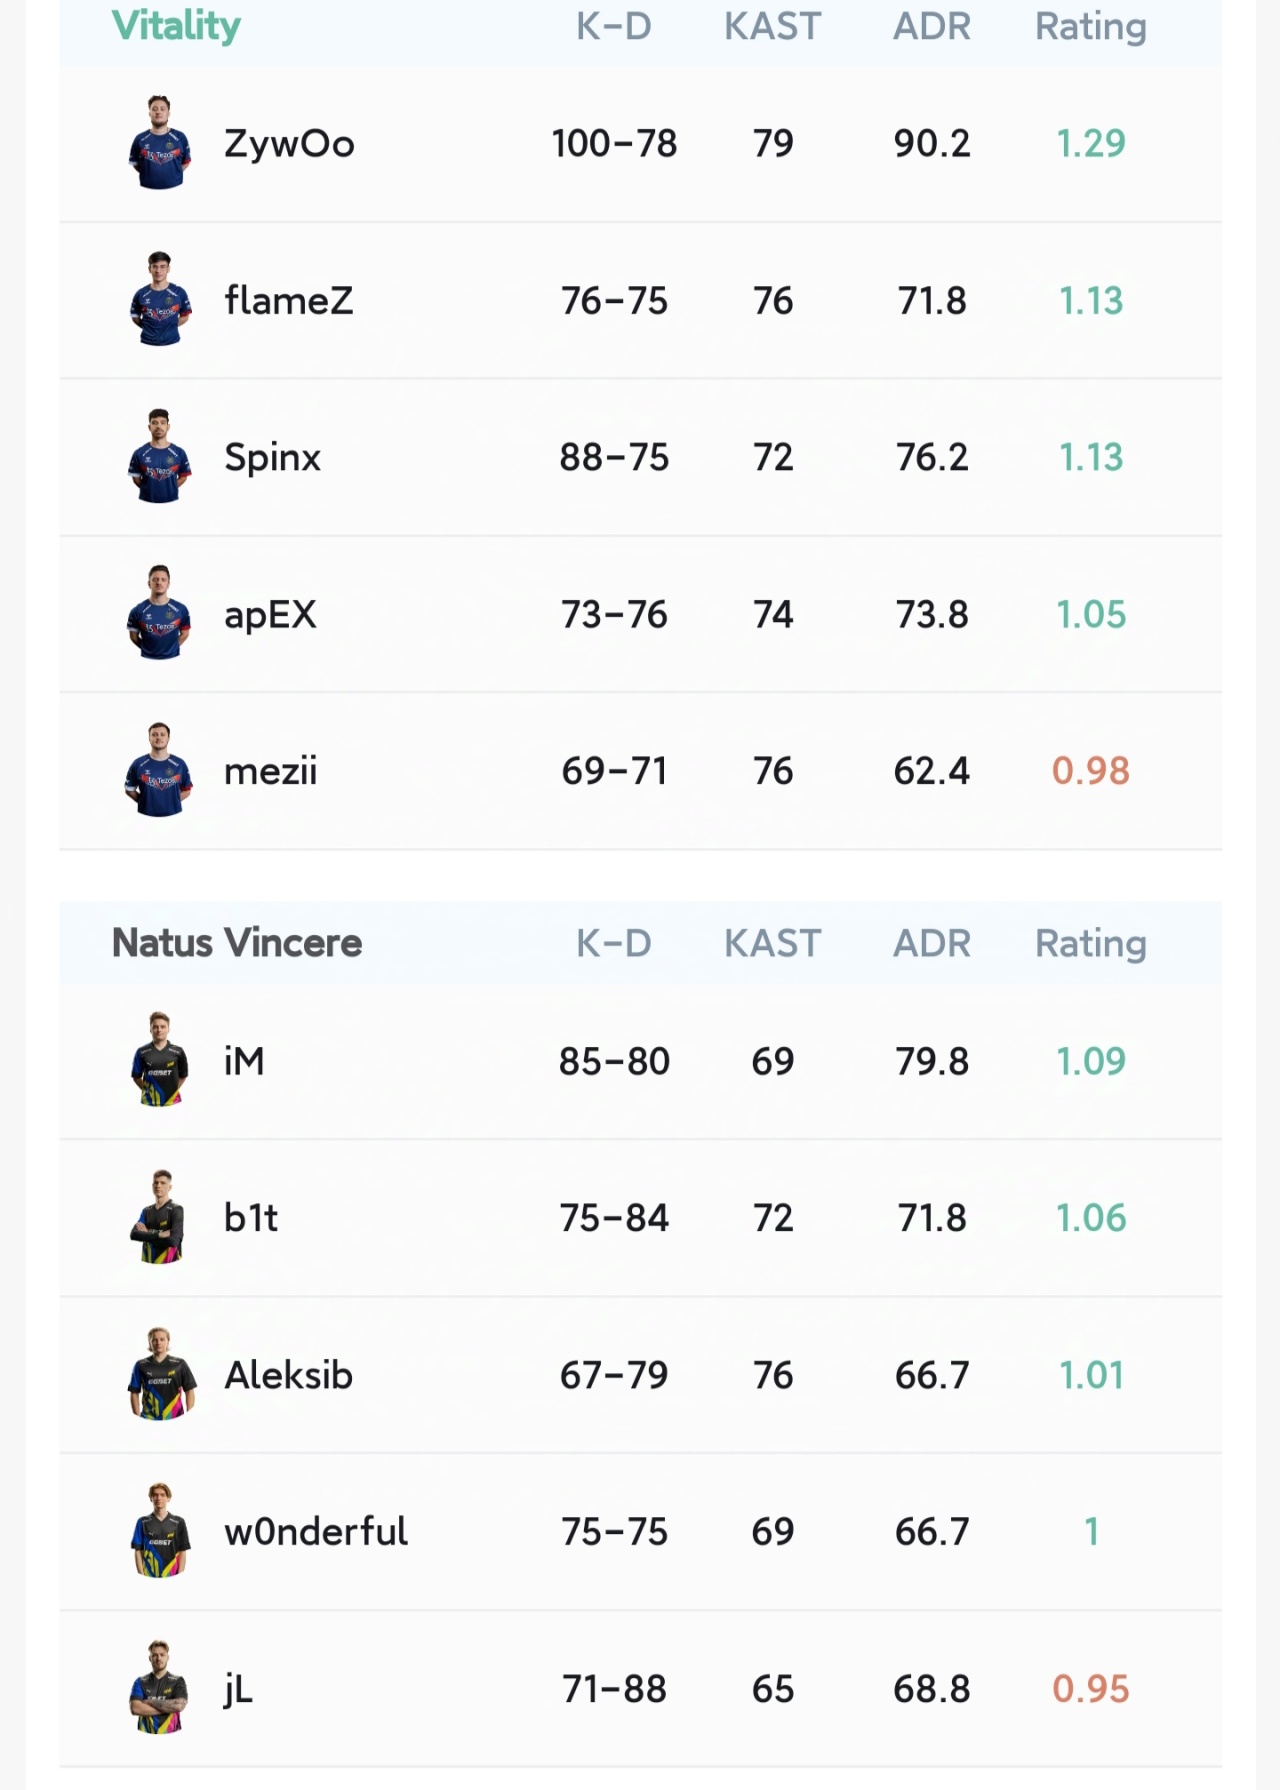Open the Vitality team link

(176, 26)
